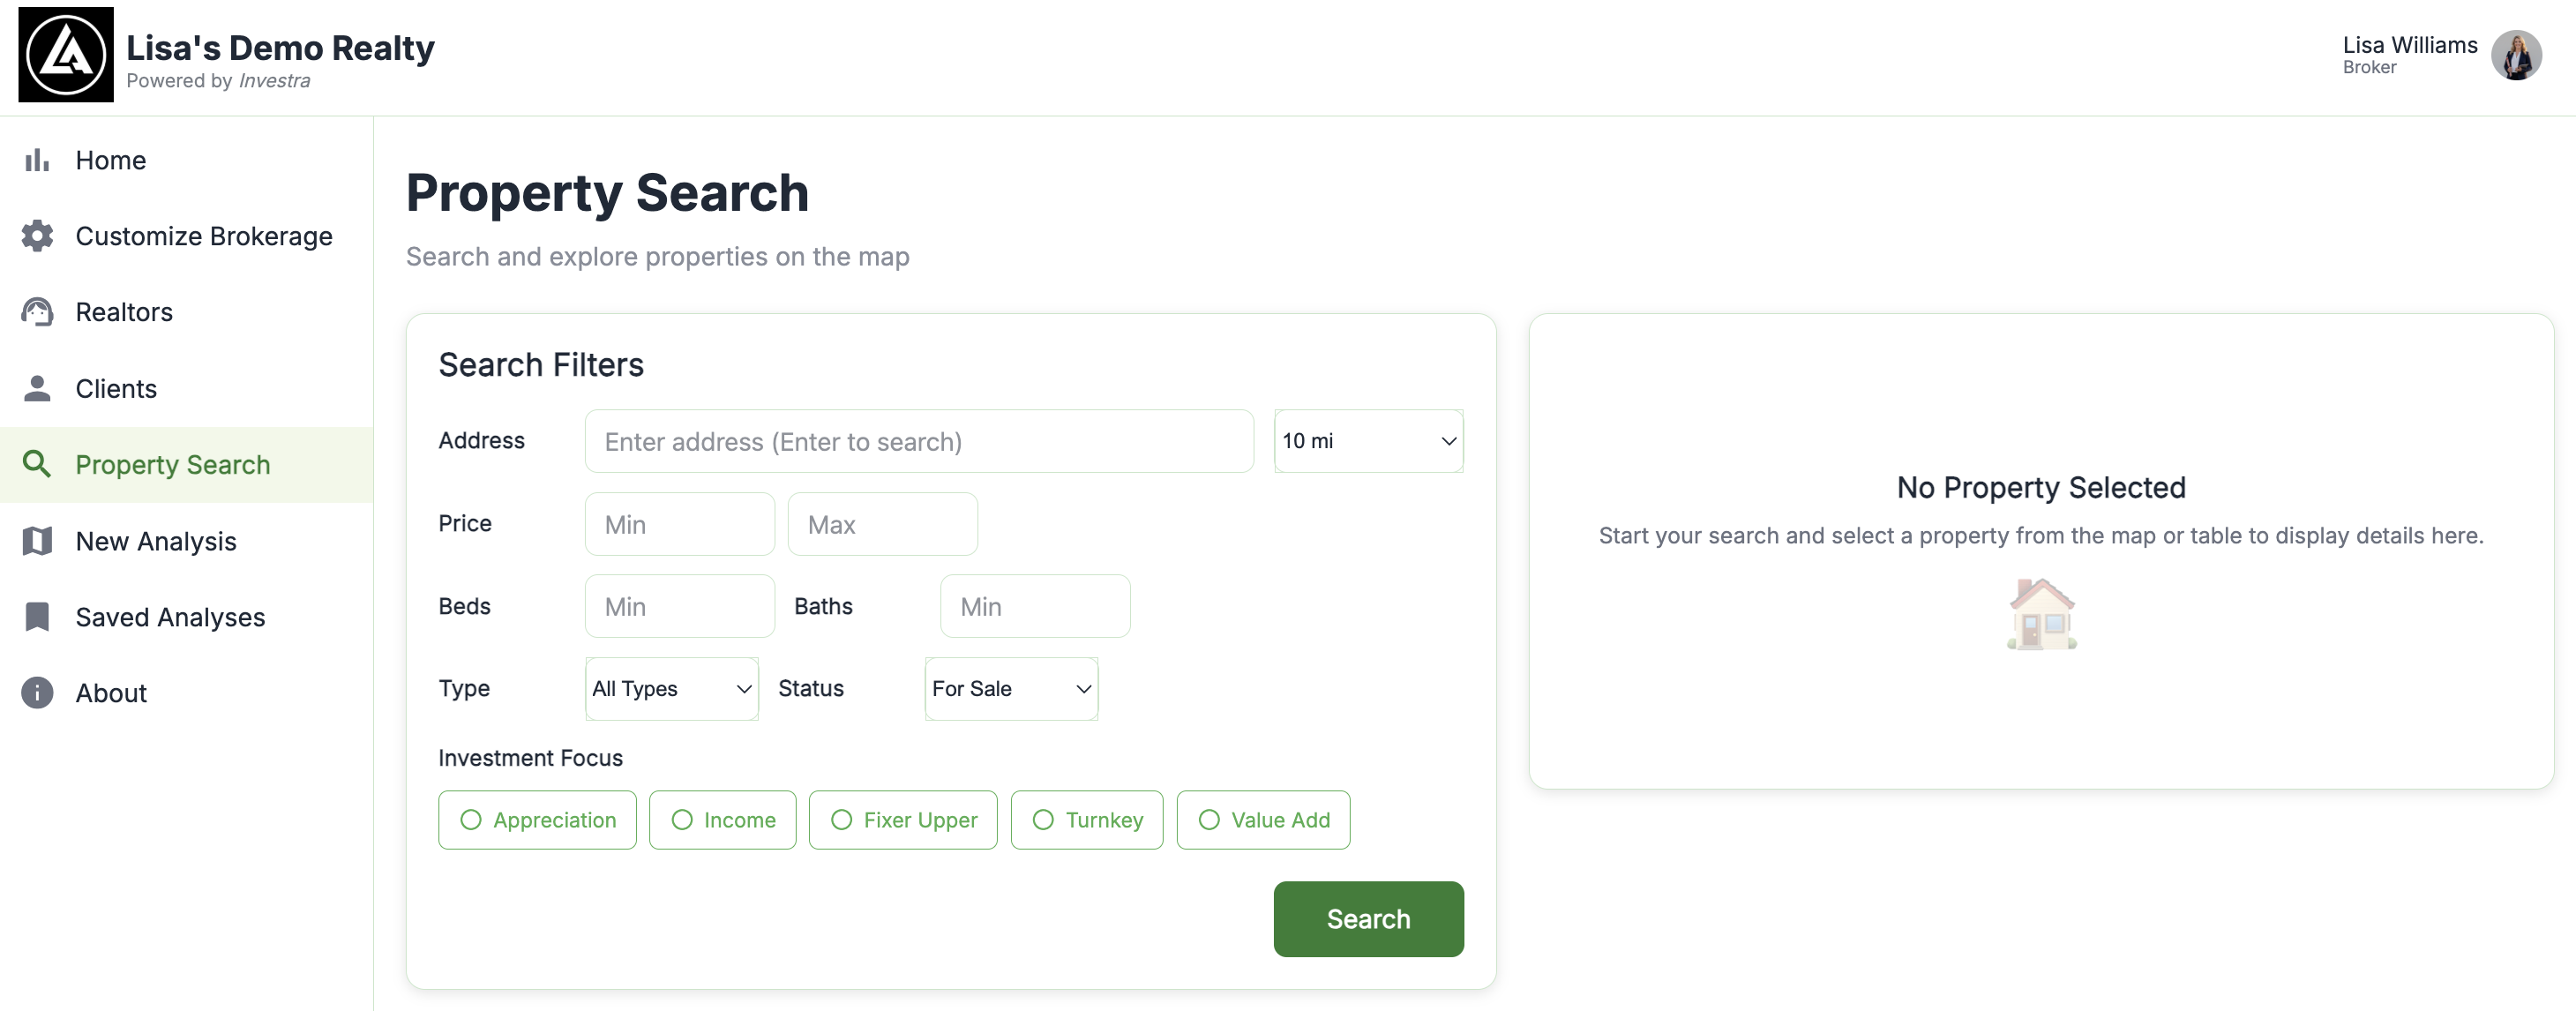Screen dimensions: 2576x1011
Task: Open About via the info icon
Action: (x=37, y=692)
